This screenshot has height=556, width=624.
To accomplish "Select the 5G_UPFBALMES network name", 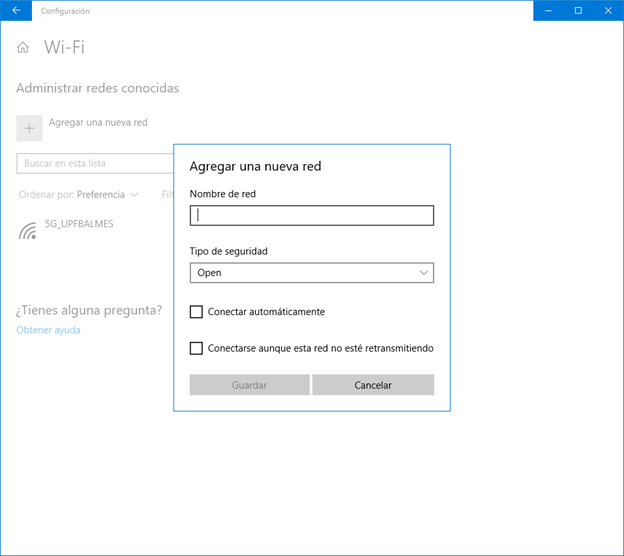I will tap(79, 224).
